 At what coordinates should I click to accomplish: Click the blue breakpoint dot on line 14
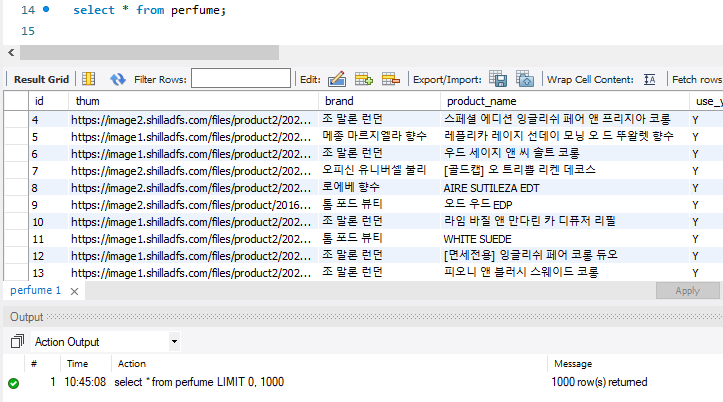click(x=46, y=9)
